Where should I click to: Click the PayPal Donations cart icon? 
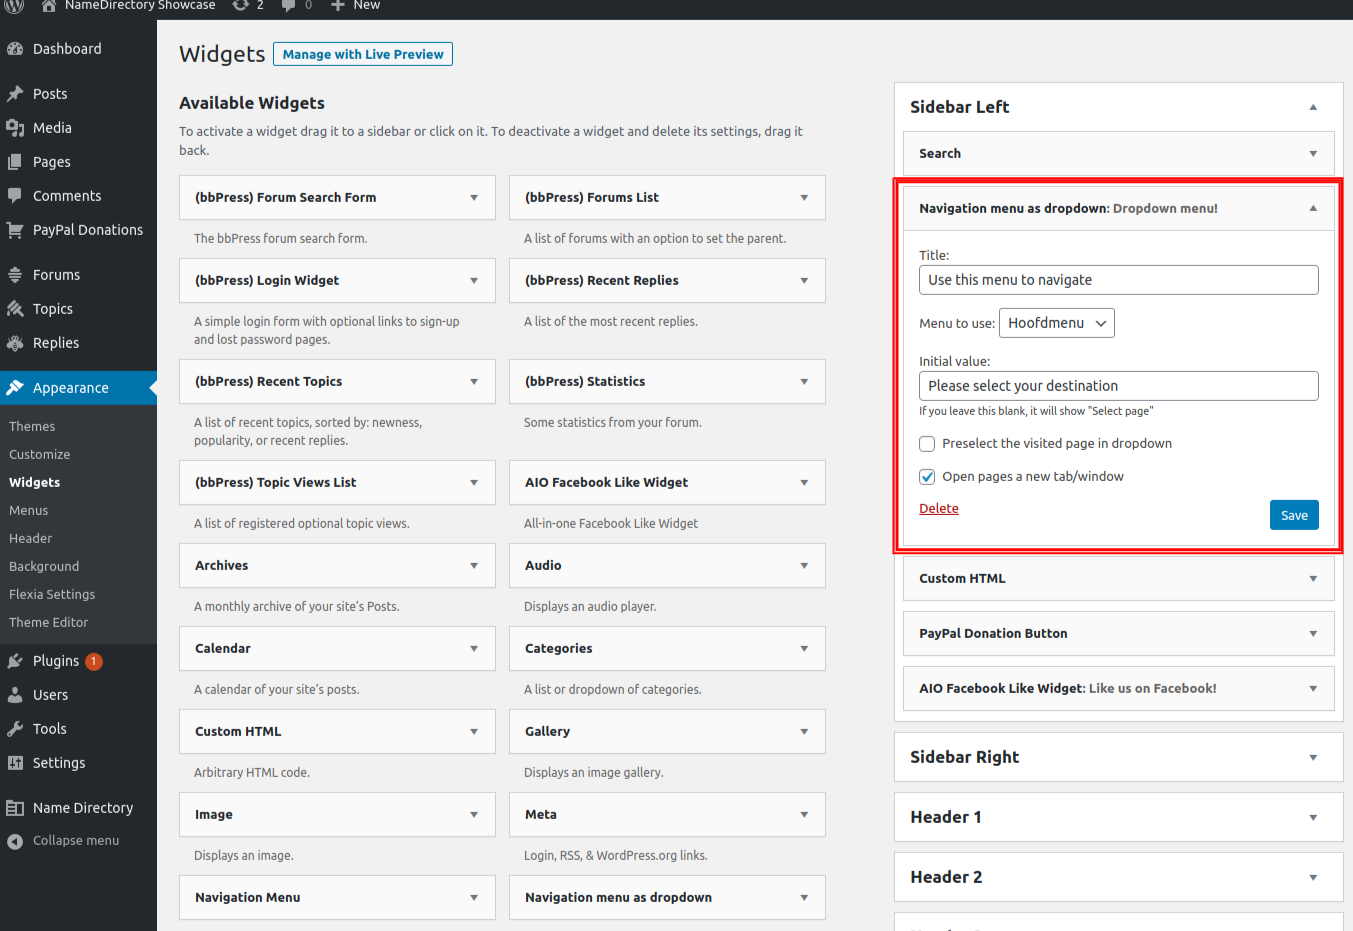point(15,230)
